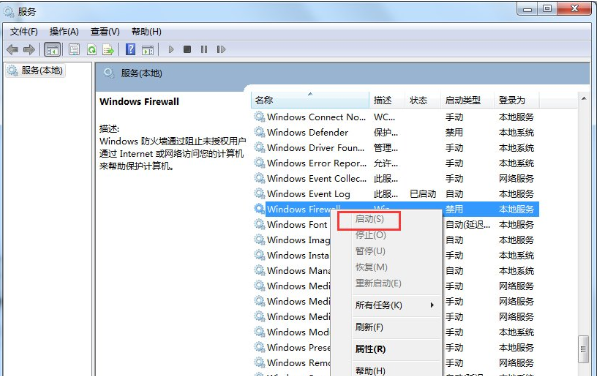Viewport: 598px width, 376px height.
Task: Click 刷新(F) in the context menu
Action: pyautogui.click(x=369, y=327)
